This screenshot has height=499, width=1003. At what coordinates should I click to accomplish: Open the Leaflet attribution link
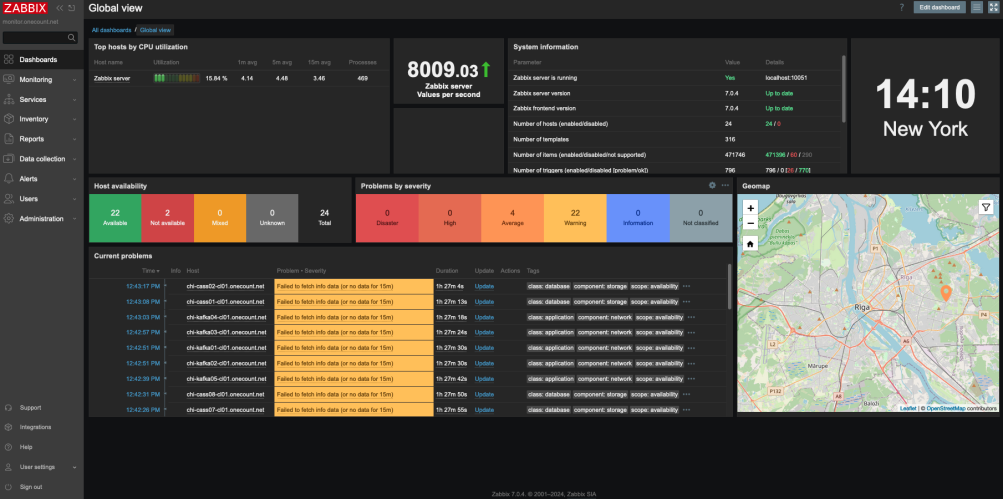tap(908, 408)
